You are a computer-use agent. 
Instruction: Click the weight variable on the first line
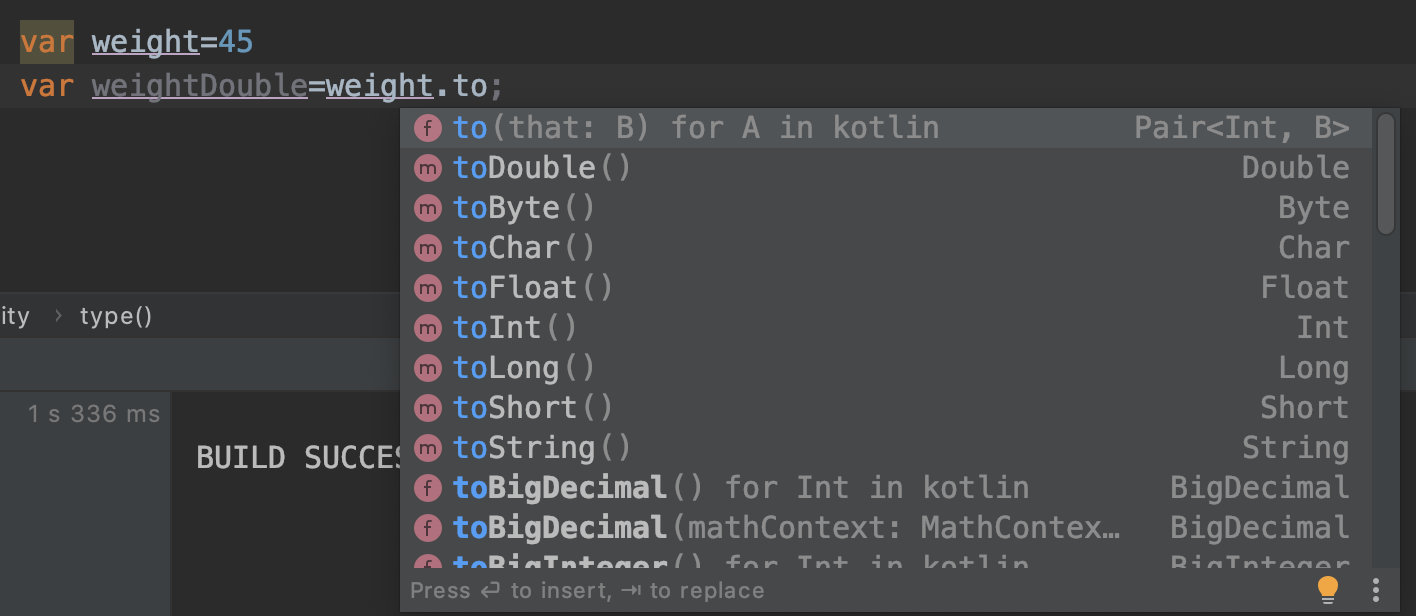(x=146, y=42)
